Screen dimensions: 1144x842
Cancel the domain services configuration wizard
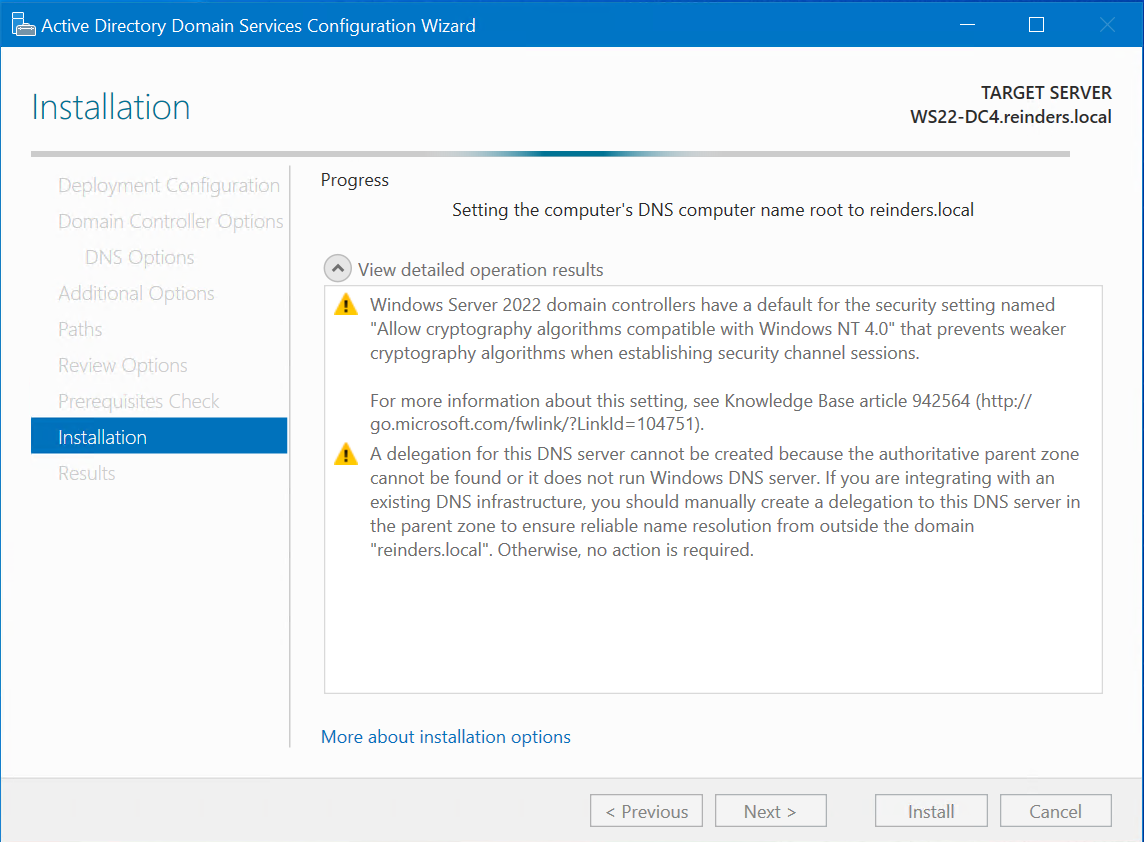[1055, 810]
